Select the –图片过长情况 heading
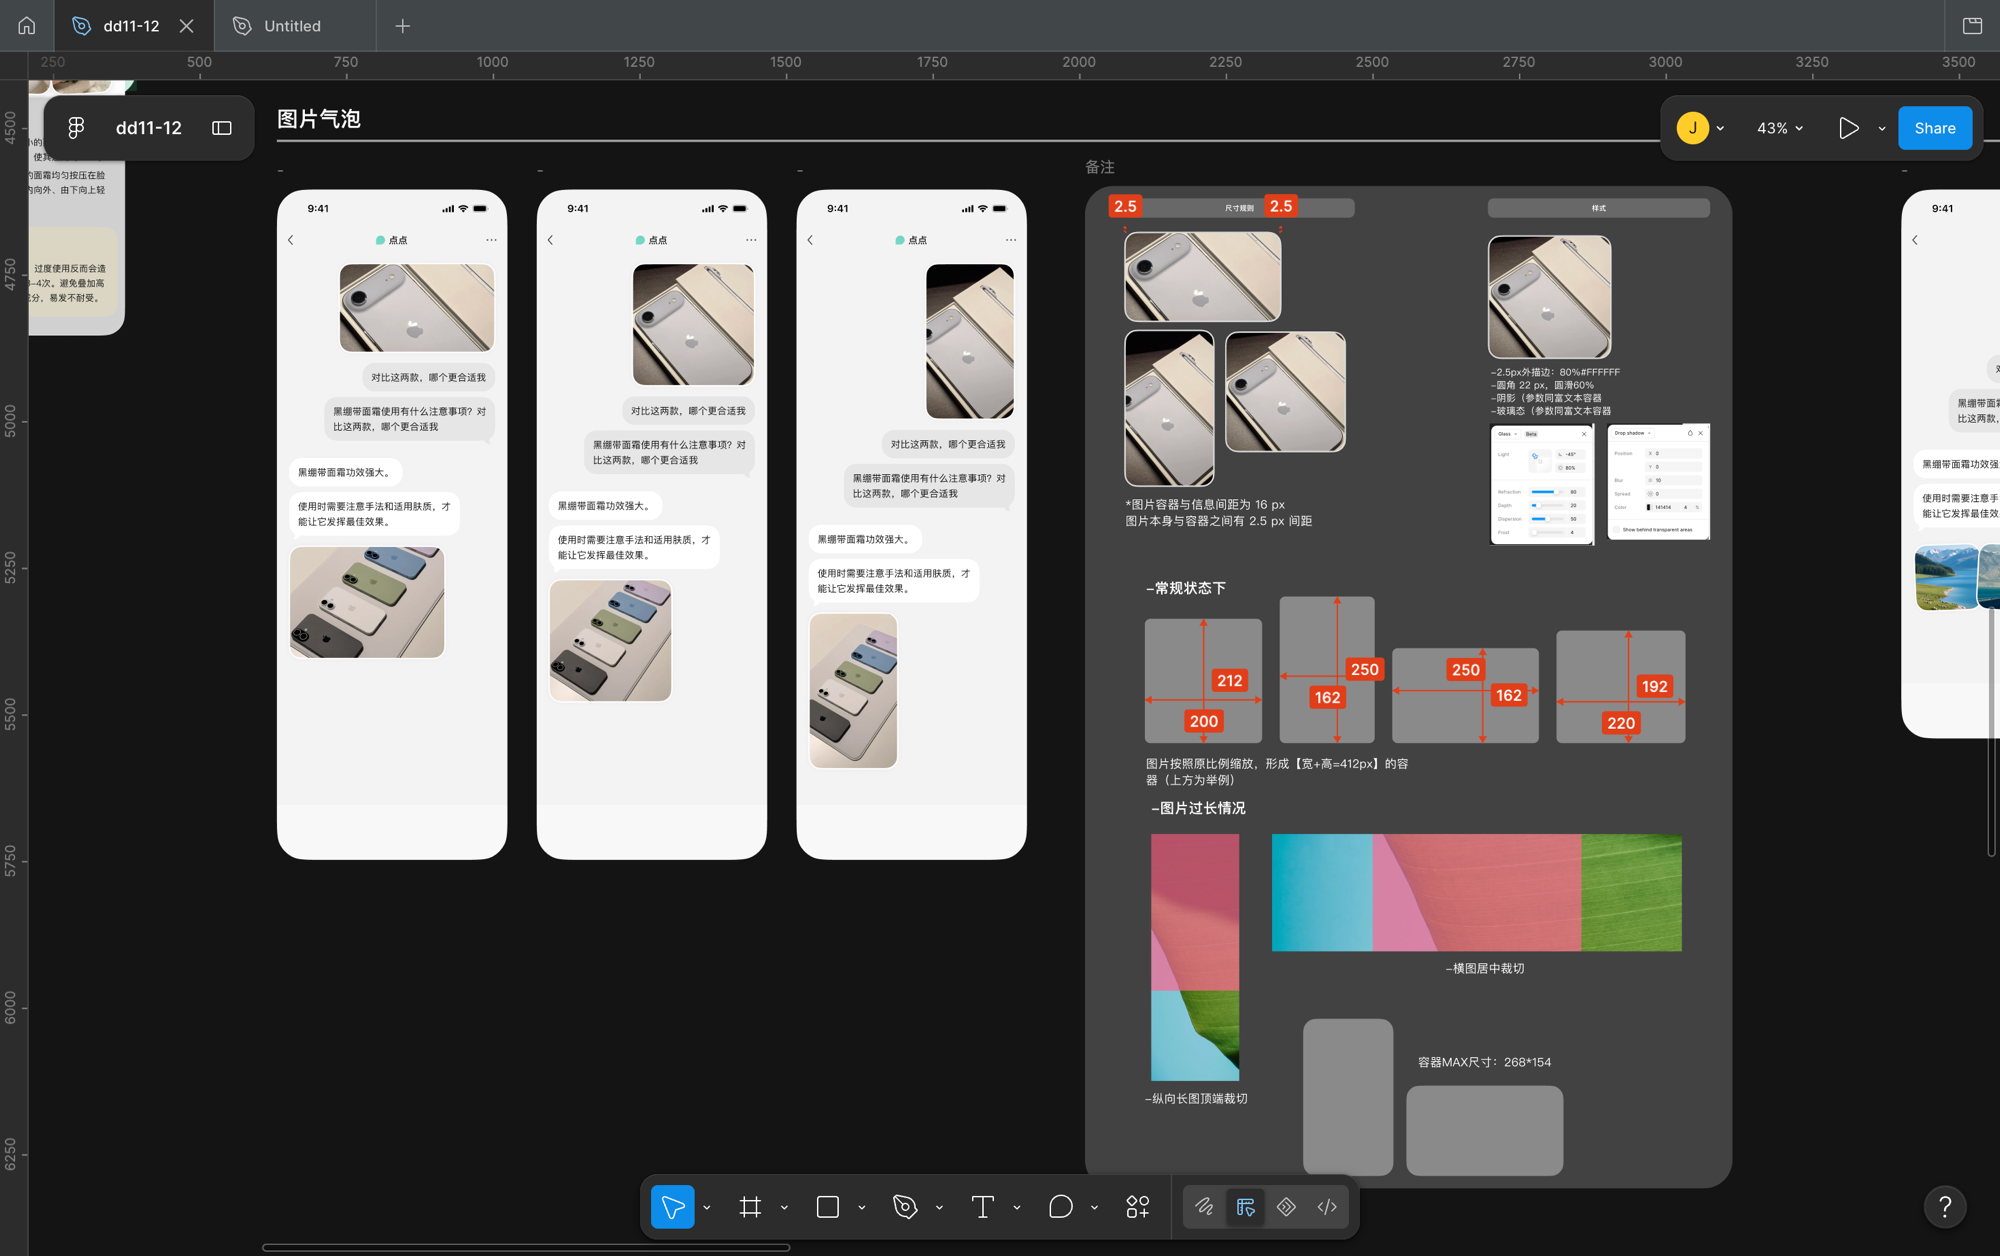The width and height of the screenshot is (2000, 1256). (1198, 808)
